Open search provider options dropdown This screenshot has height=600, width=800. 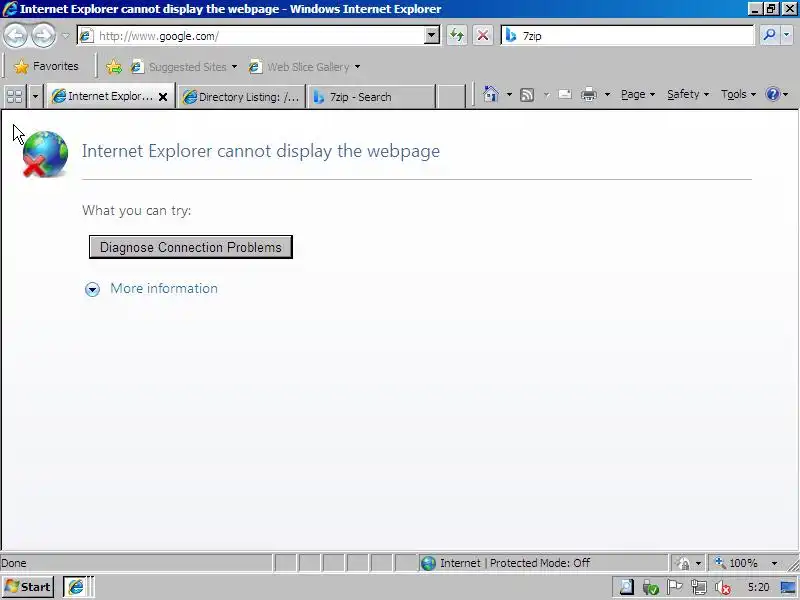786,35
